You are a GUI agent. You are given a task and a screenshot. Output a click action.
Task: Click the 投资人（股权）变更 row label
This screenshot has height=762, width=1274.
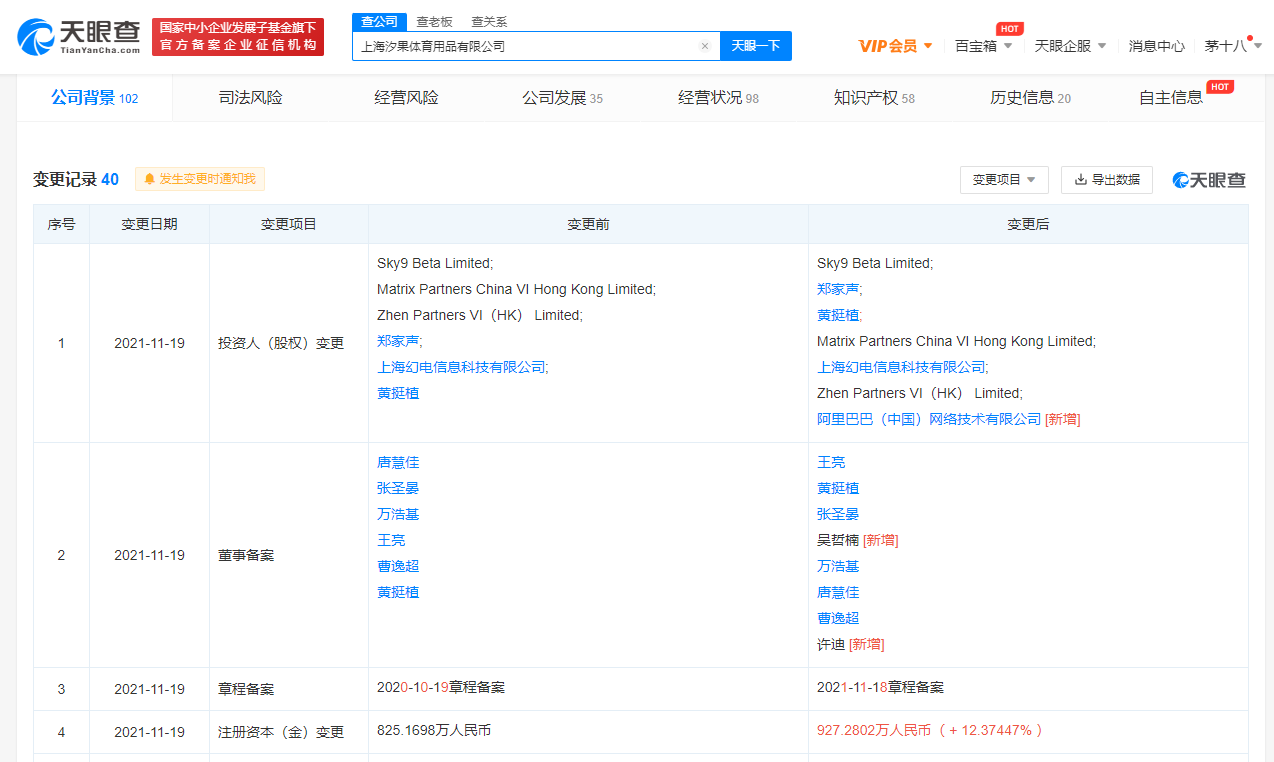tap(281, 343)
